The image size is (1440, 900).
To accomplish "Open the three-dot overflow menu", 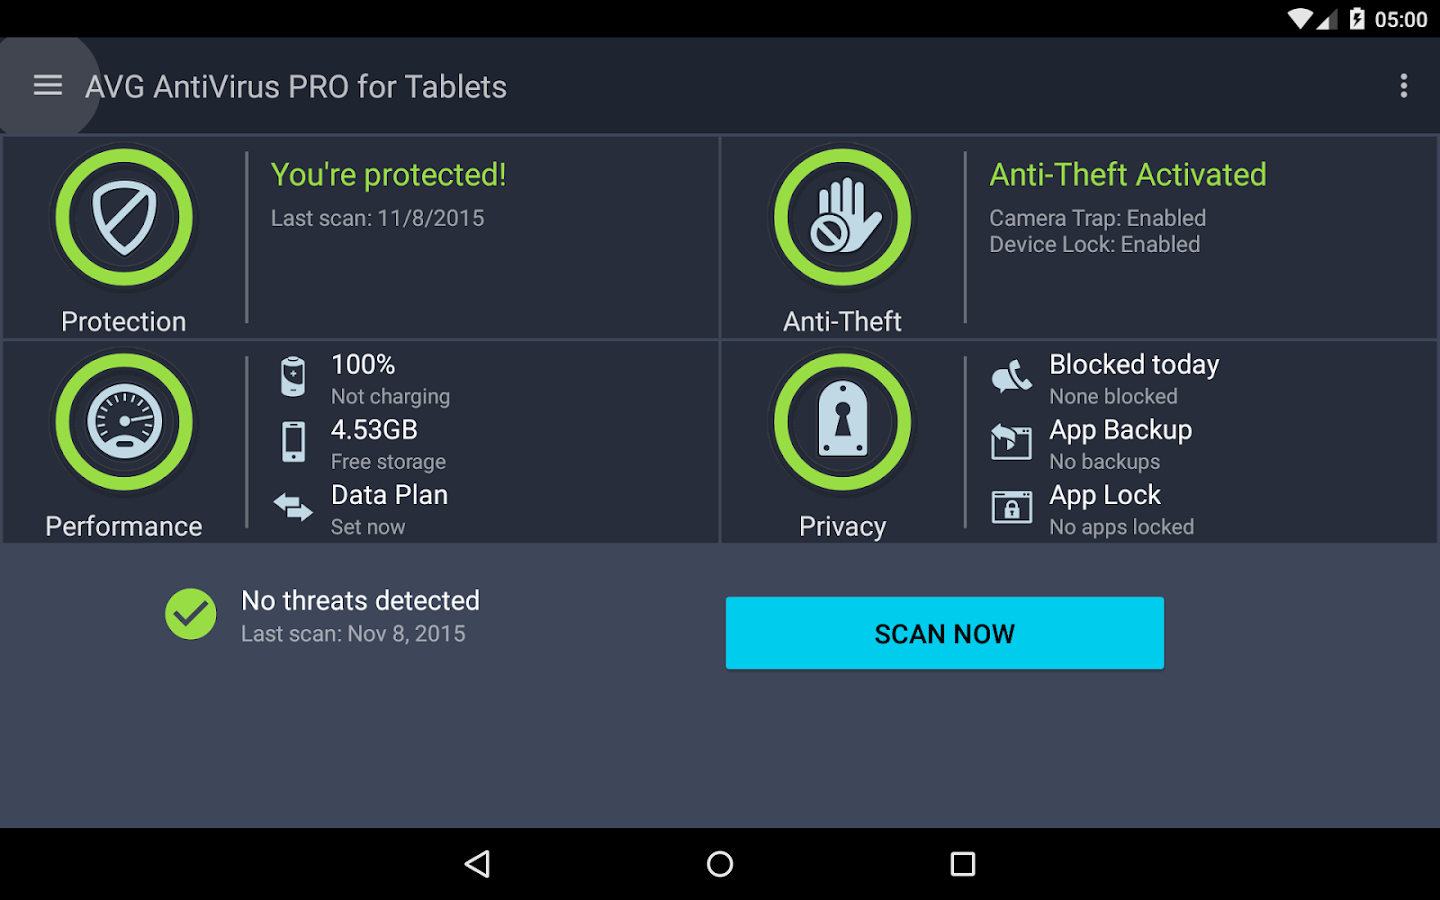I will (1404, 86).
